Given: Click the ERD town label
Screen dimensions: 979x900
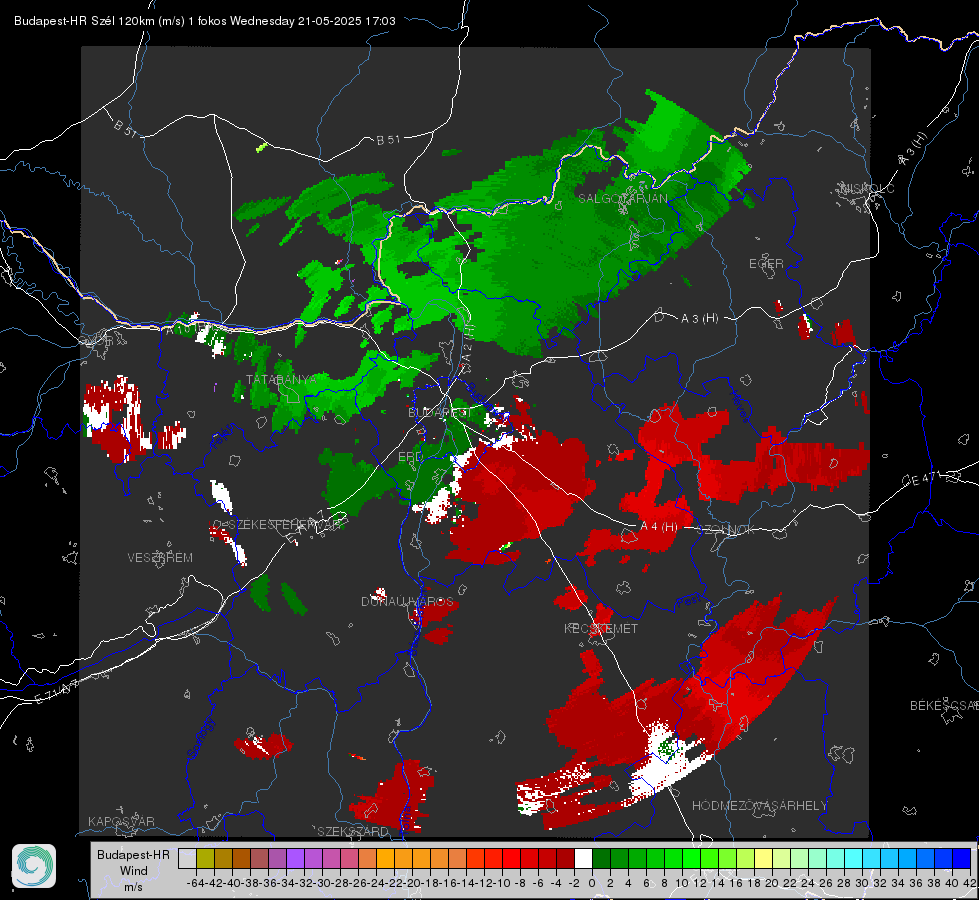Looking at the screenshot, I should tap(410, 457).
